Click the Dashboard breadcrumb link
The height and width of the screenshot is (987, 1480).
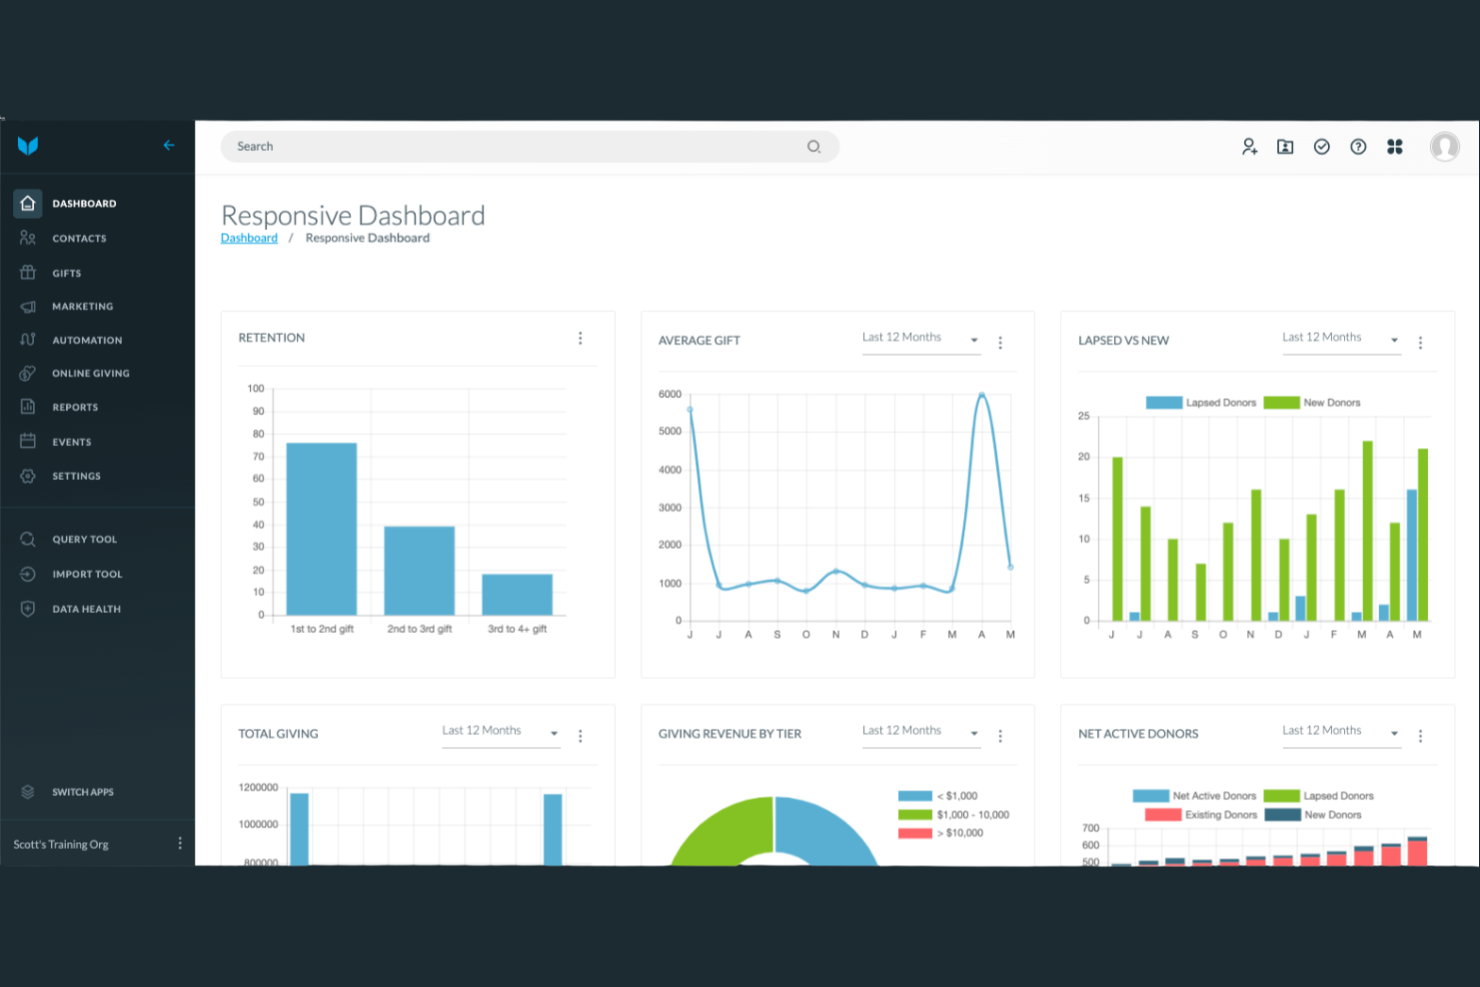(x=249, y=237)
